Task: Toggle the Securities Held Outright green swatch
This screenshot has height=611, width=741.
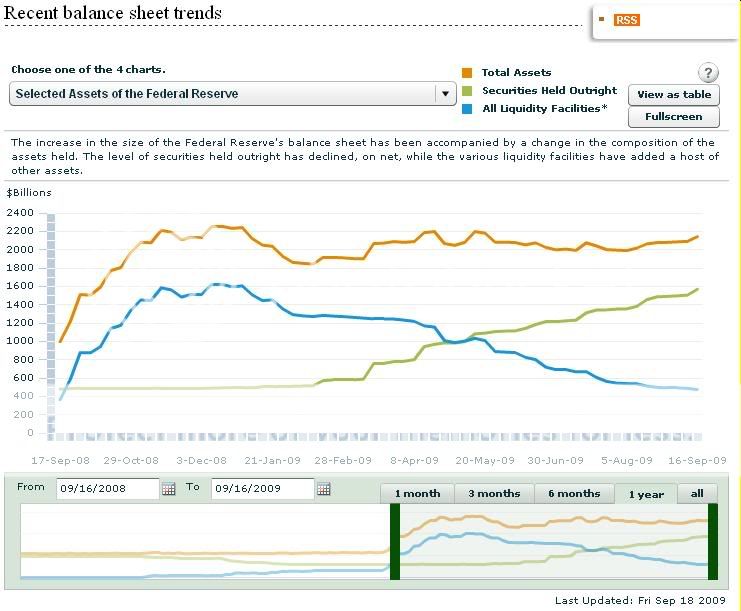Action: click(467, 91)
